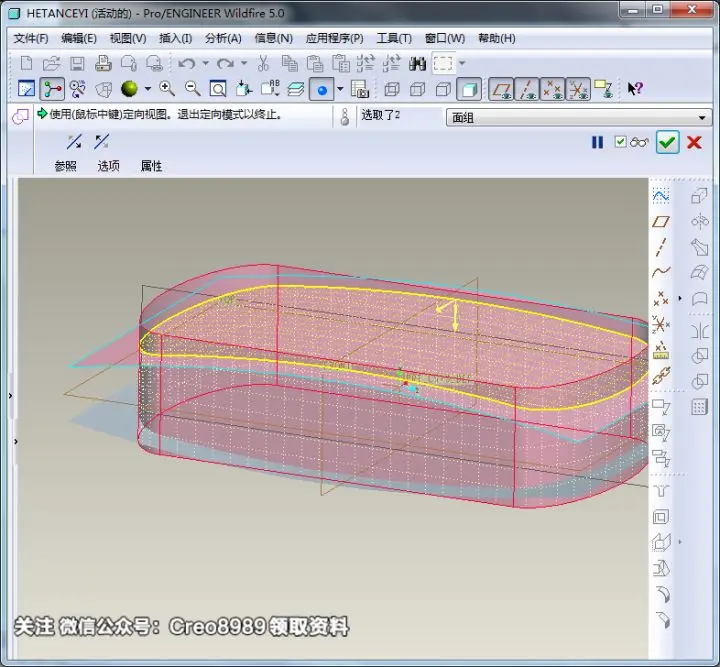Viewport: 720px width, 667px height.
Task: Toggle the preview checkbox near glasses icon
Action: click(620, 142)
